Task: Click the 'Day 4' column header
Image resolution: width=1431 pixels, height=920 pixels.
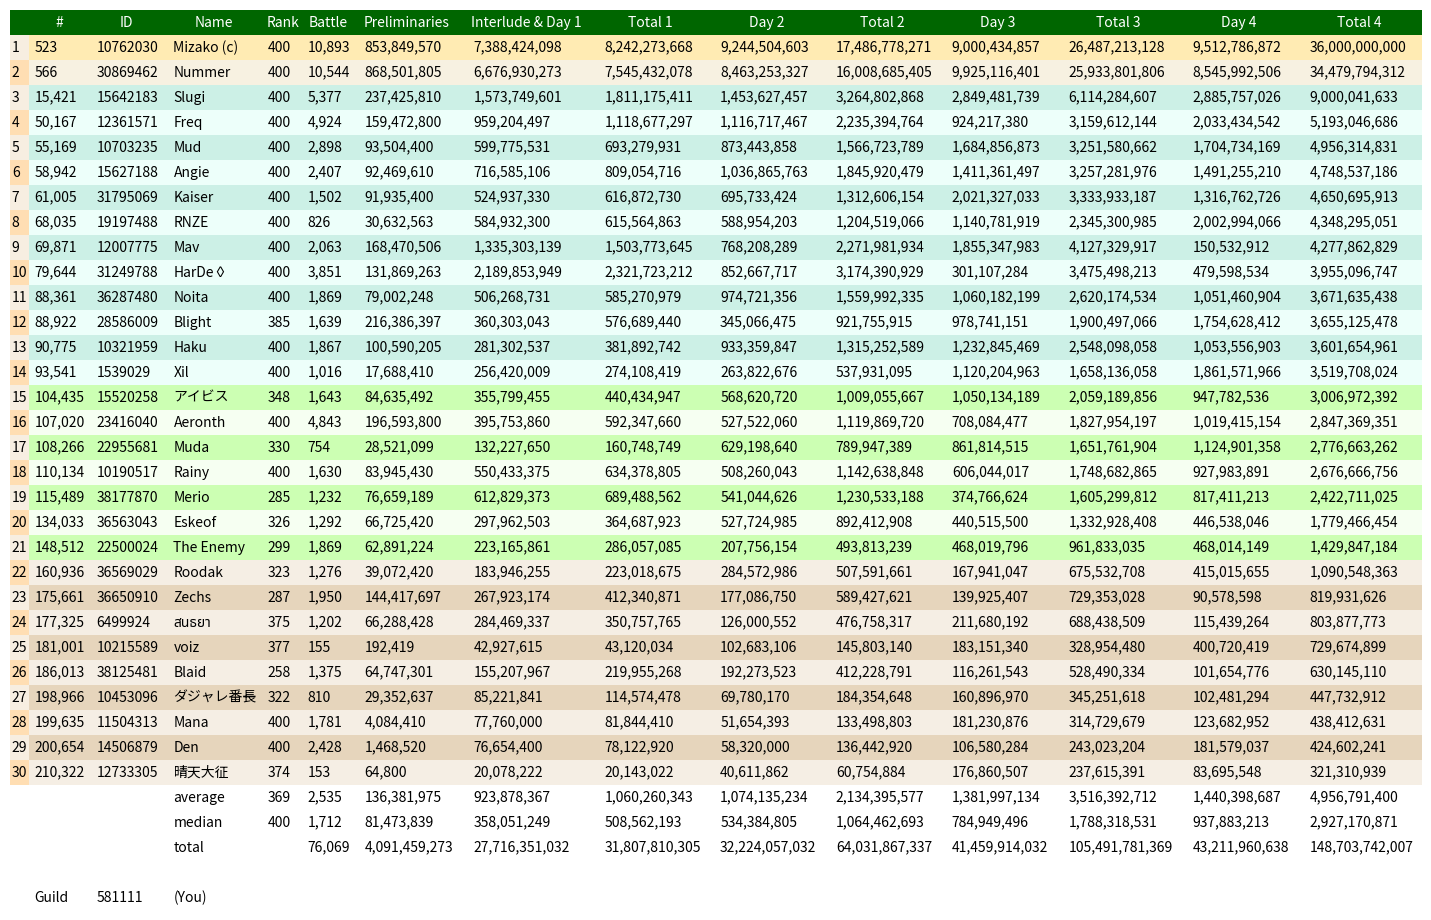Action: [x=1238, y=22]
